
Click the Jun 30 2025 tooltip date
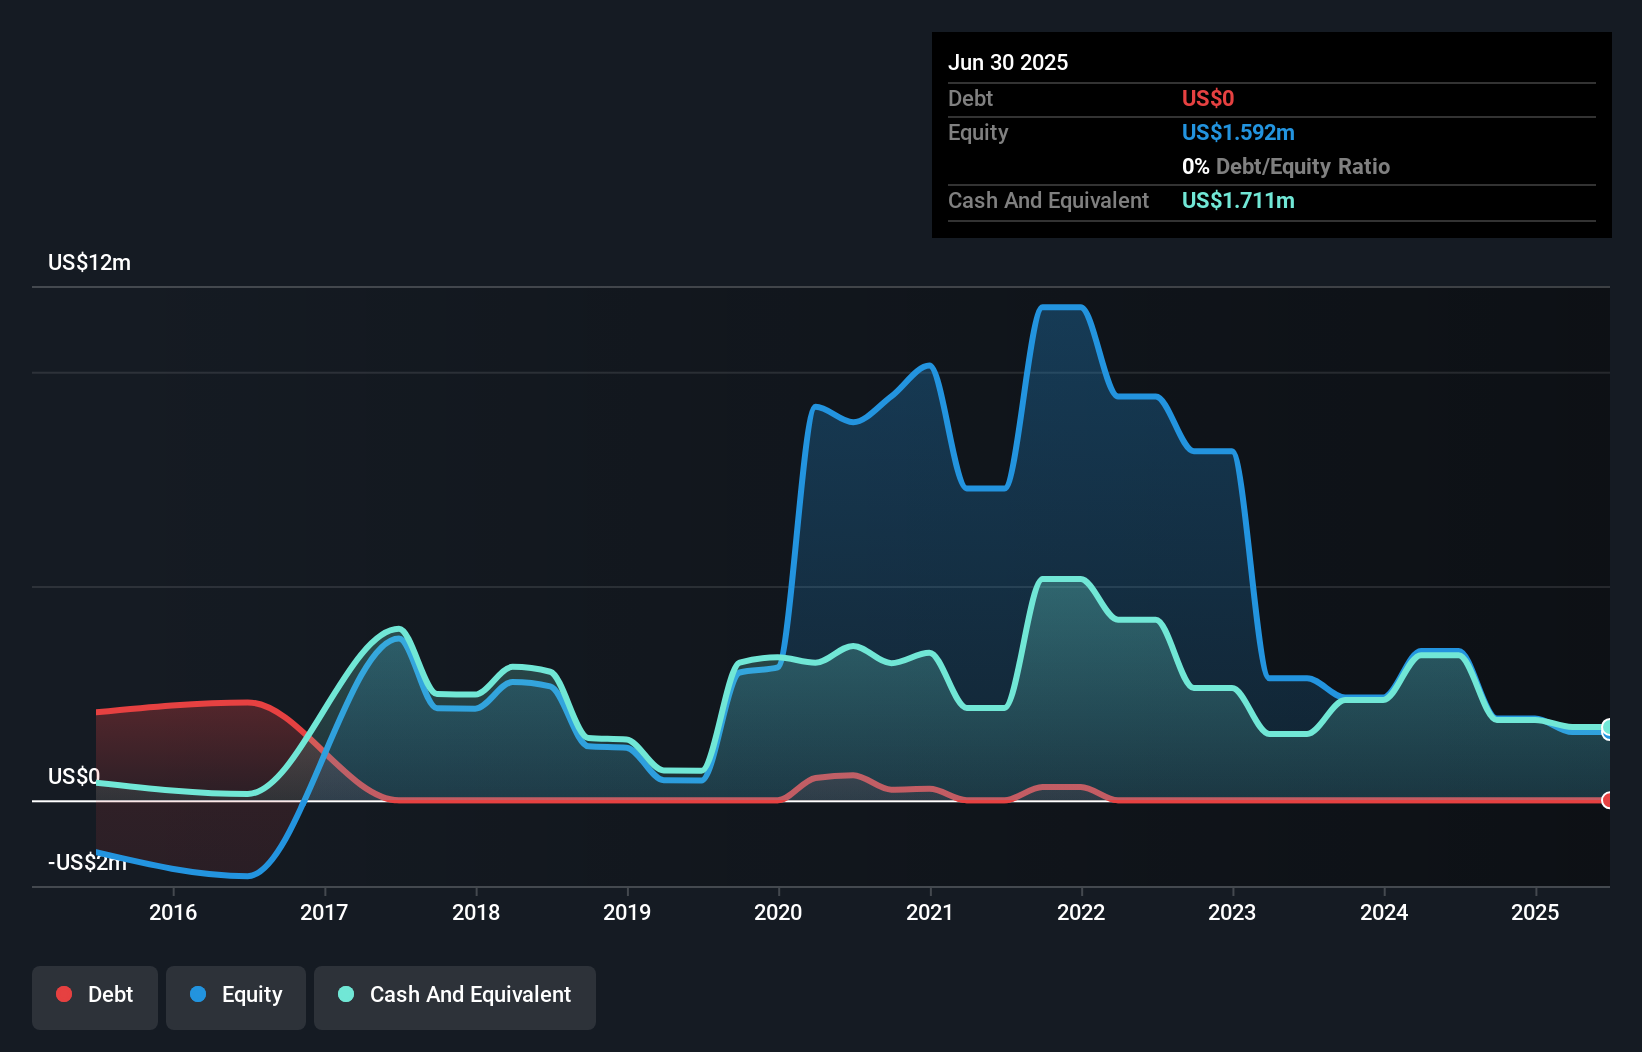1008,62
